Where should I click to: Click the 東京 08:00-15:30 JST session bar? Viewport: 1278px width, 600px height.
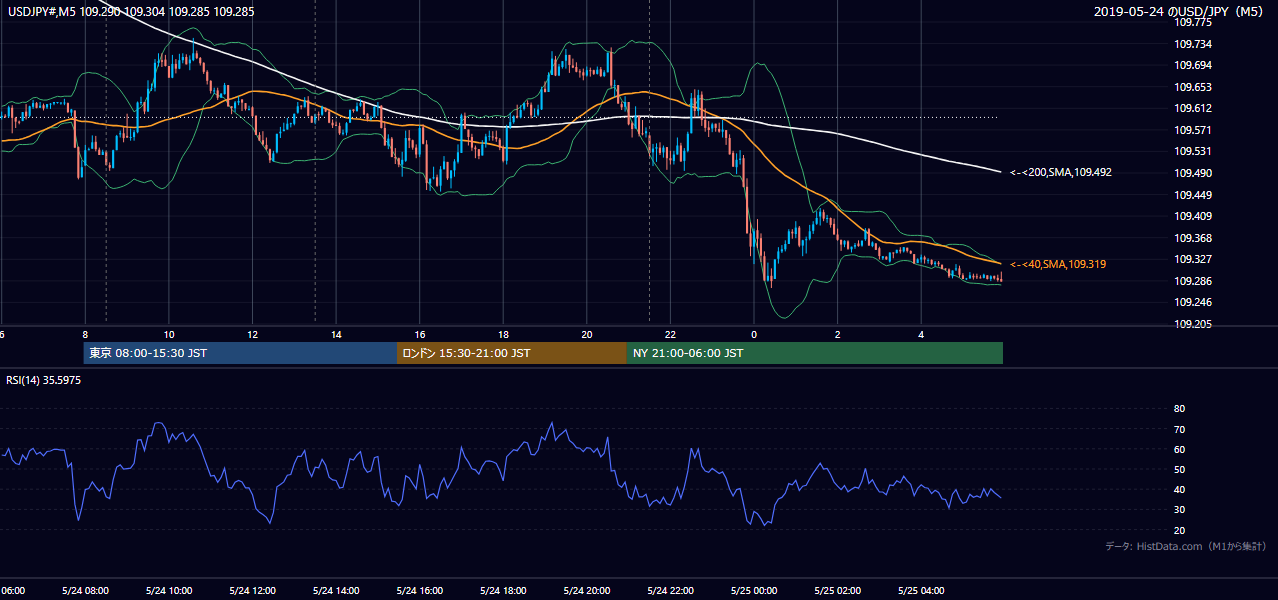pos(241,353)
